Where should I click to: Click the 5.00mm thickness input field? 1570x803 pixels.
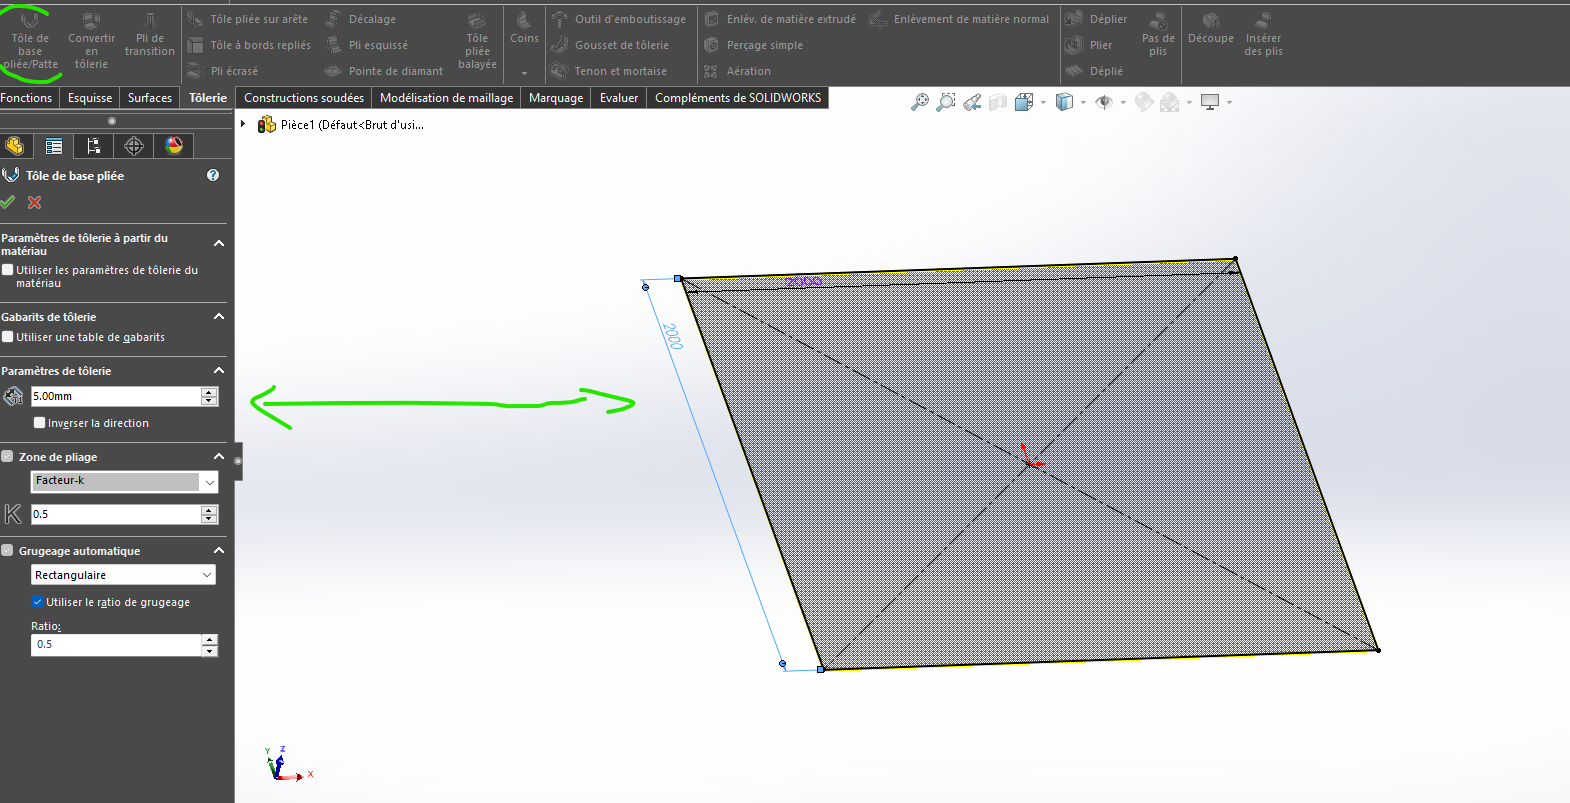115,396
